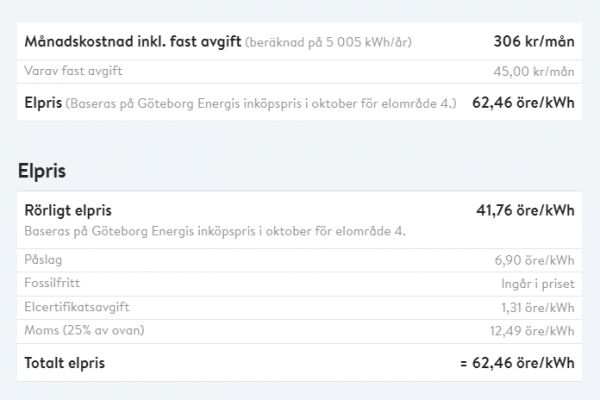
Task: Click the Elpris label in the summary table
Action: (x=43, y=103)
